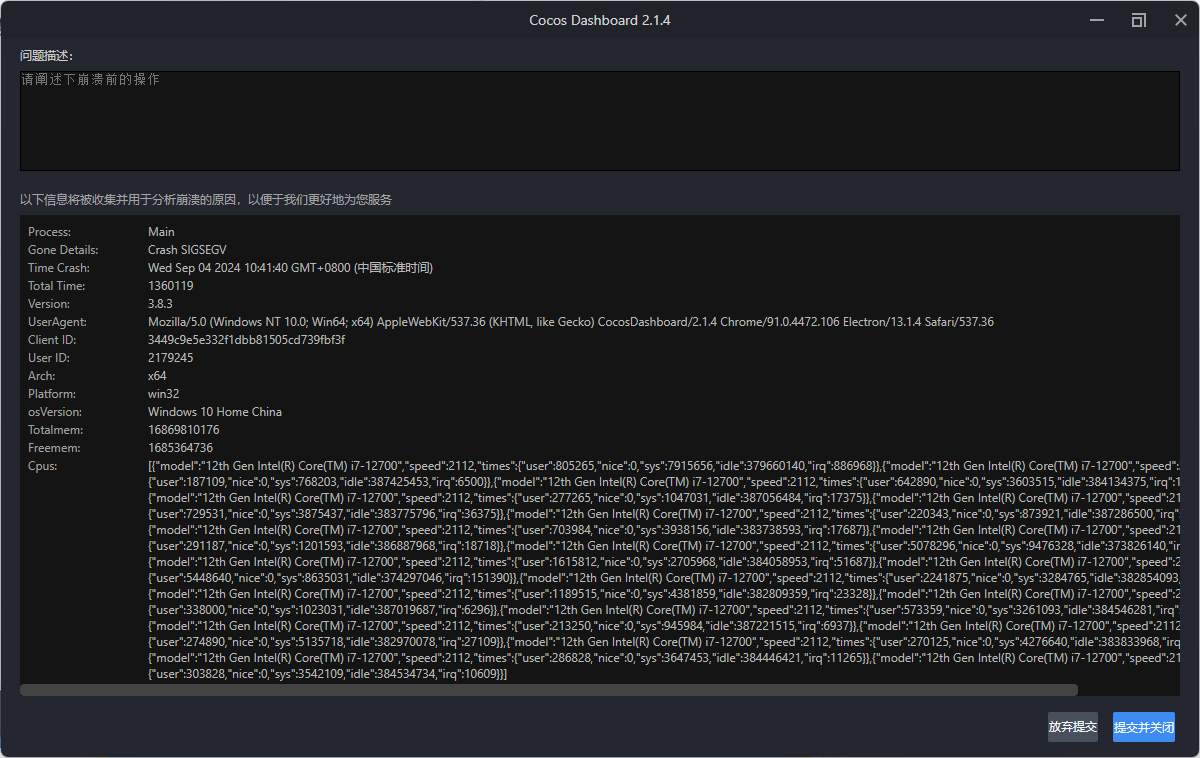
Task: Click the Process label
Action: tap(50, 232)
